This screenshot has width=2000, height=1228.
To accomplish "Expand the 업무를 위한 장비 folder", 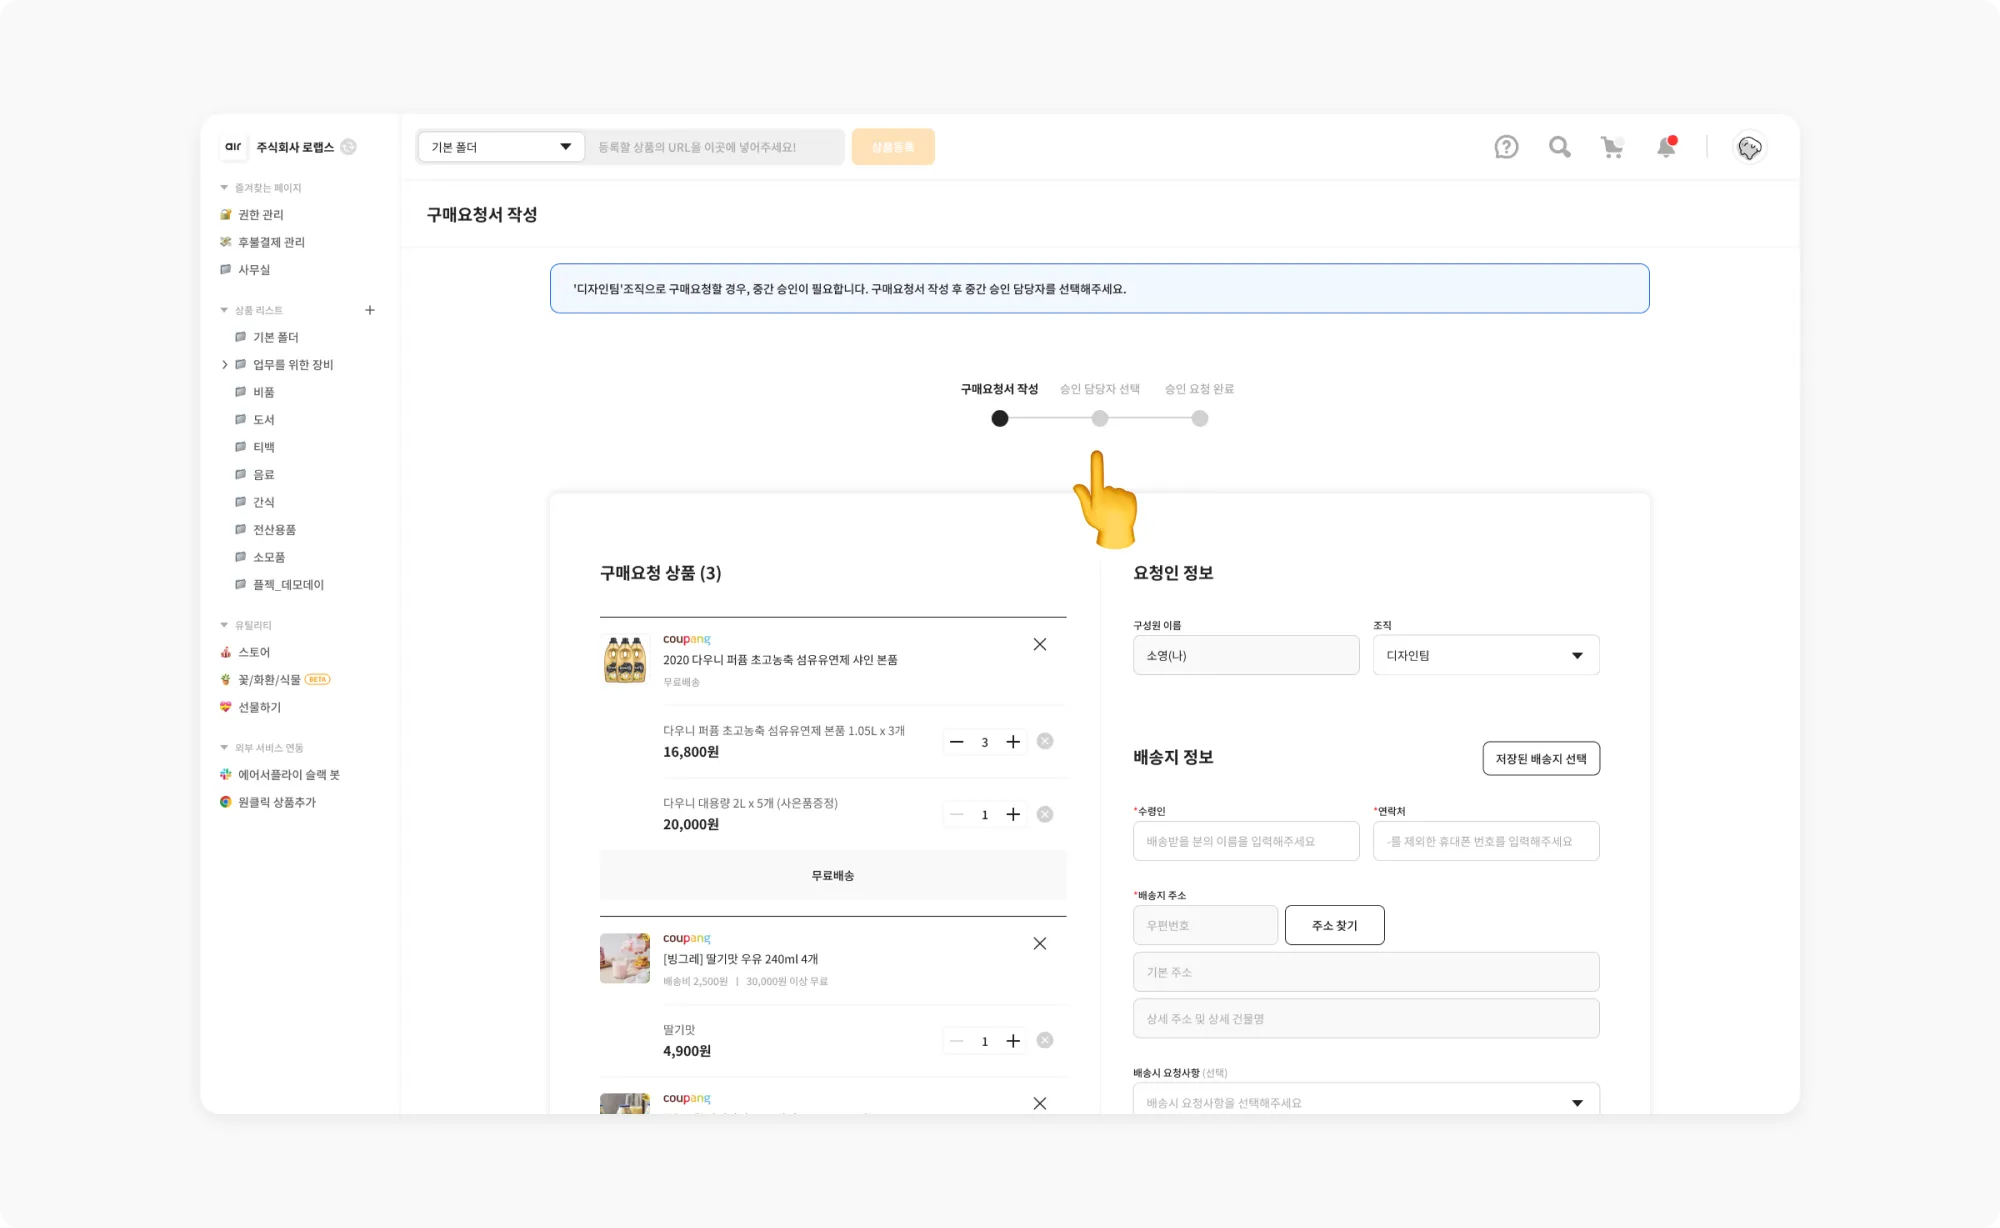I will 225,365.
